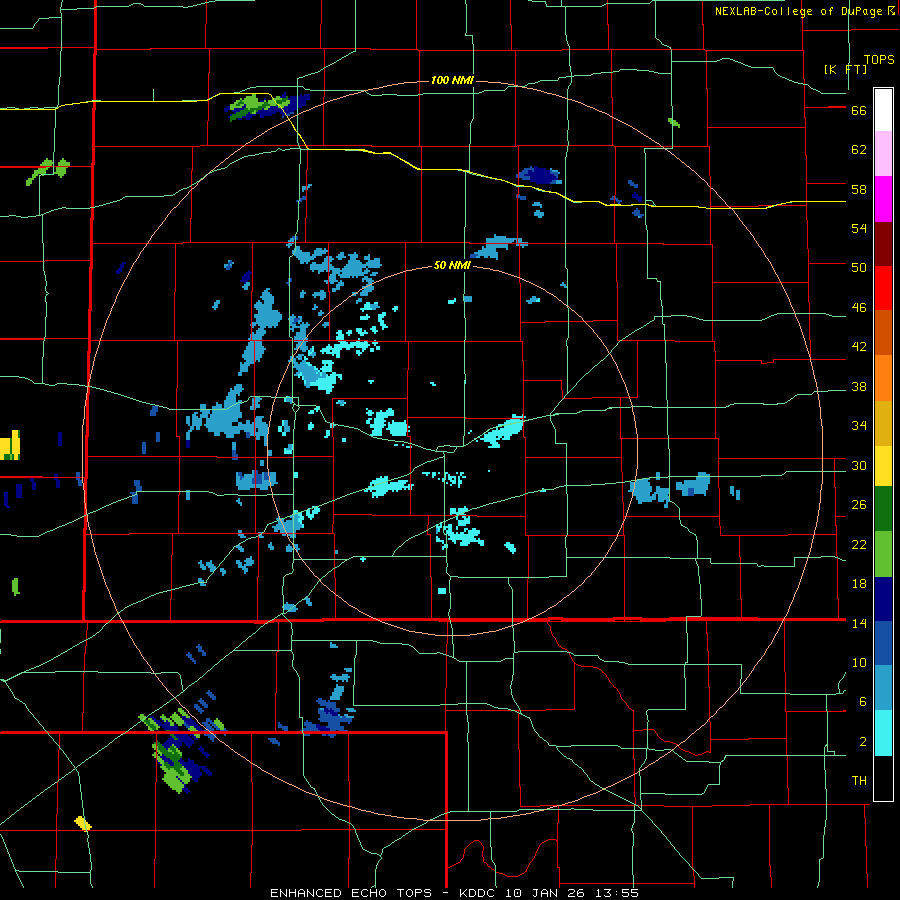
Task: Click the "TOPS" legend heading
Action: point(879,60)
